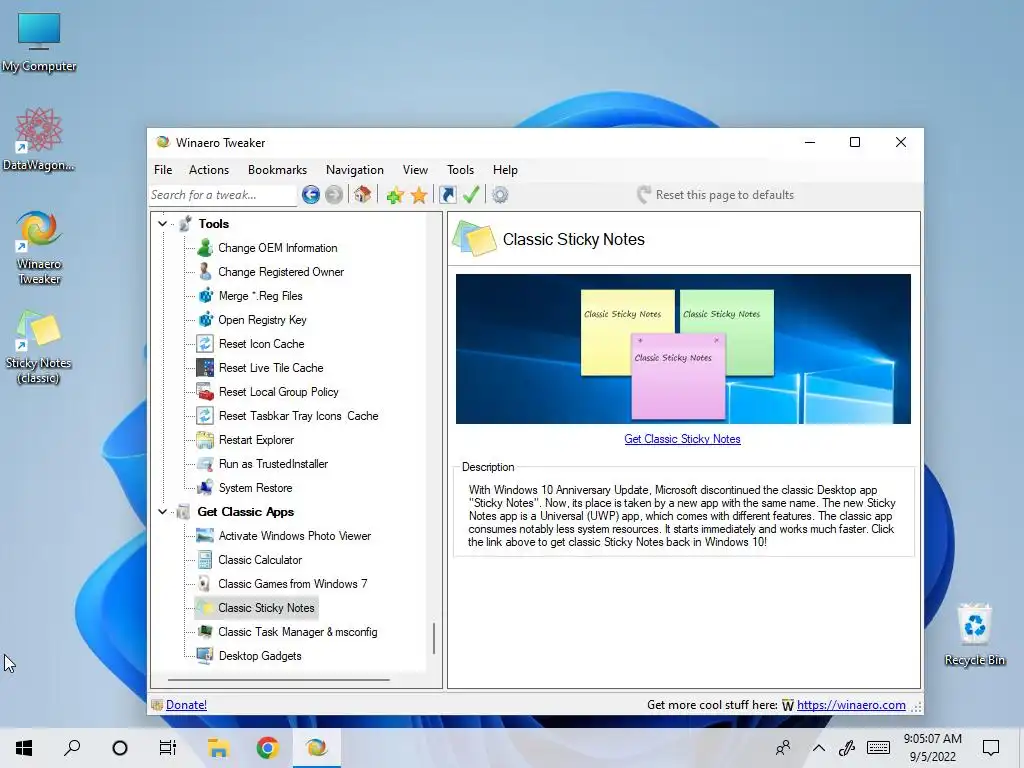Screen dimensions: 1024x768
Task: Click the Merge *.Reg Files icon
Action: (x=205, y=296)
